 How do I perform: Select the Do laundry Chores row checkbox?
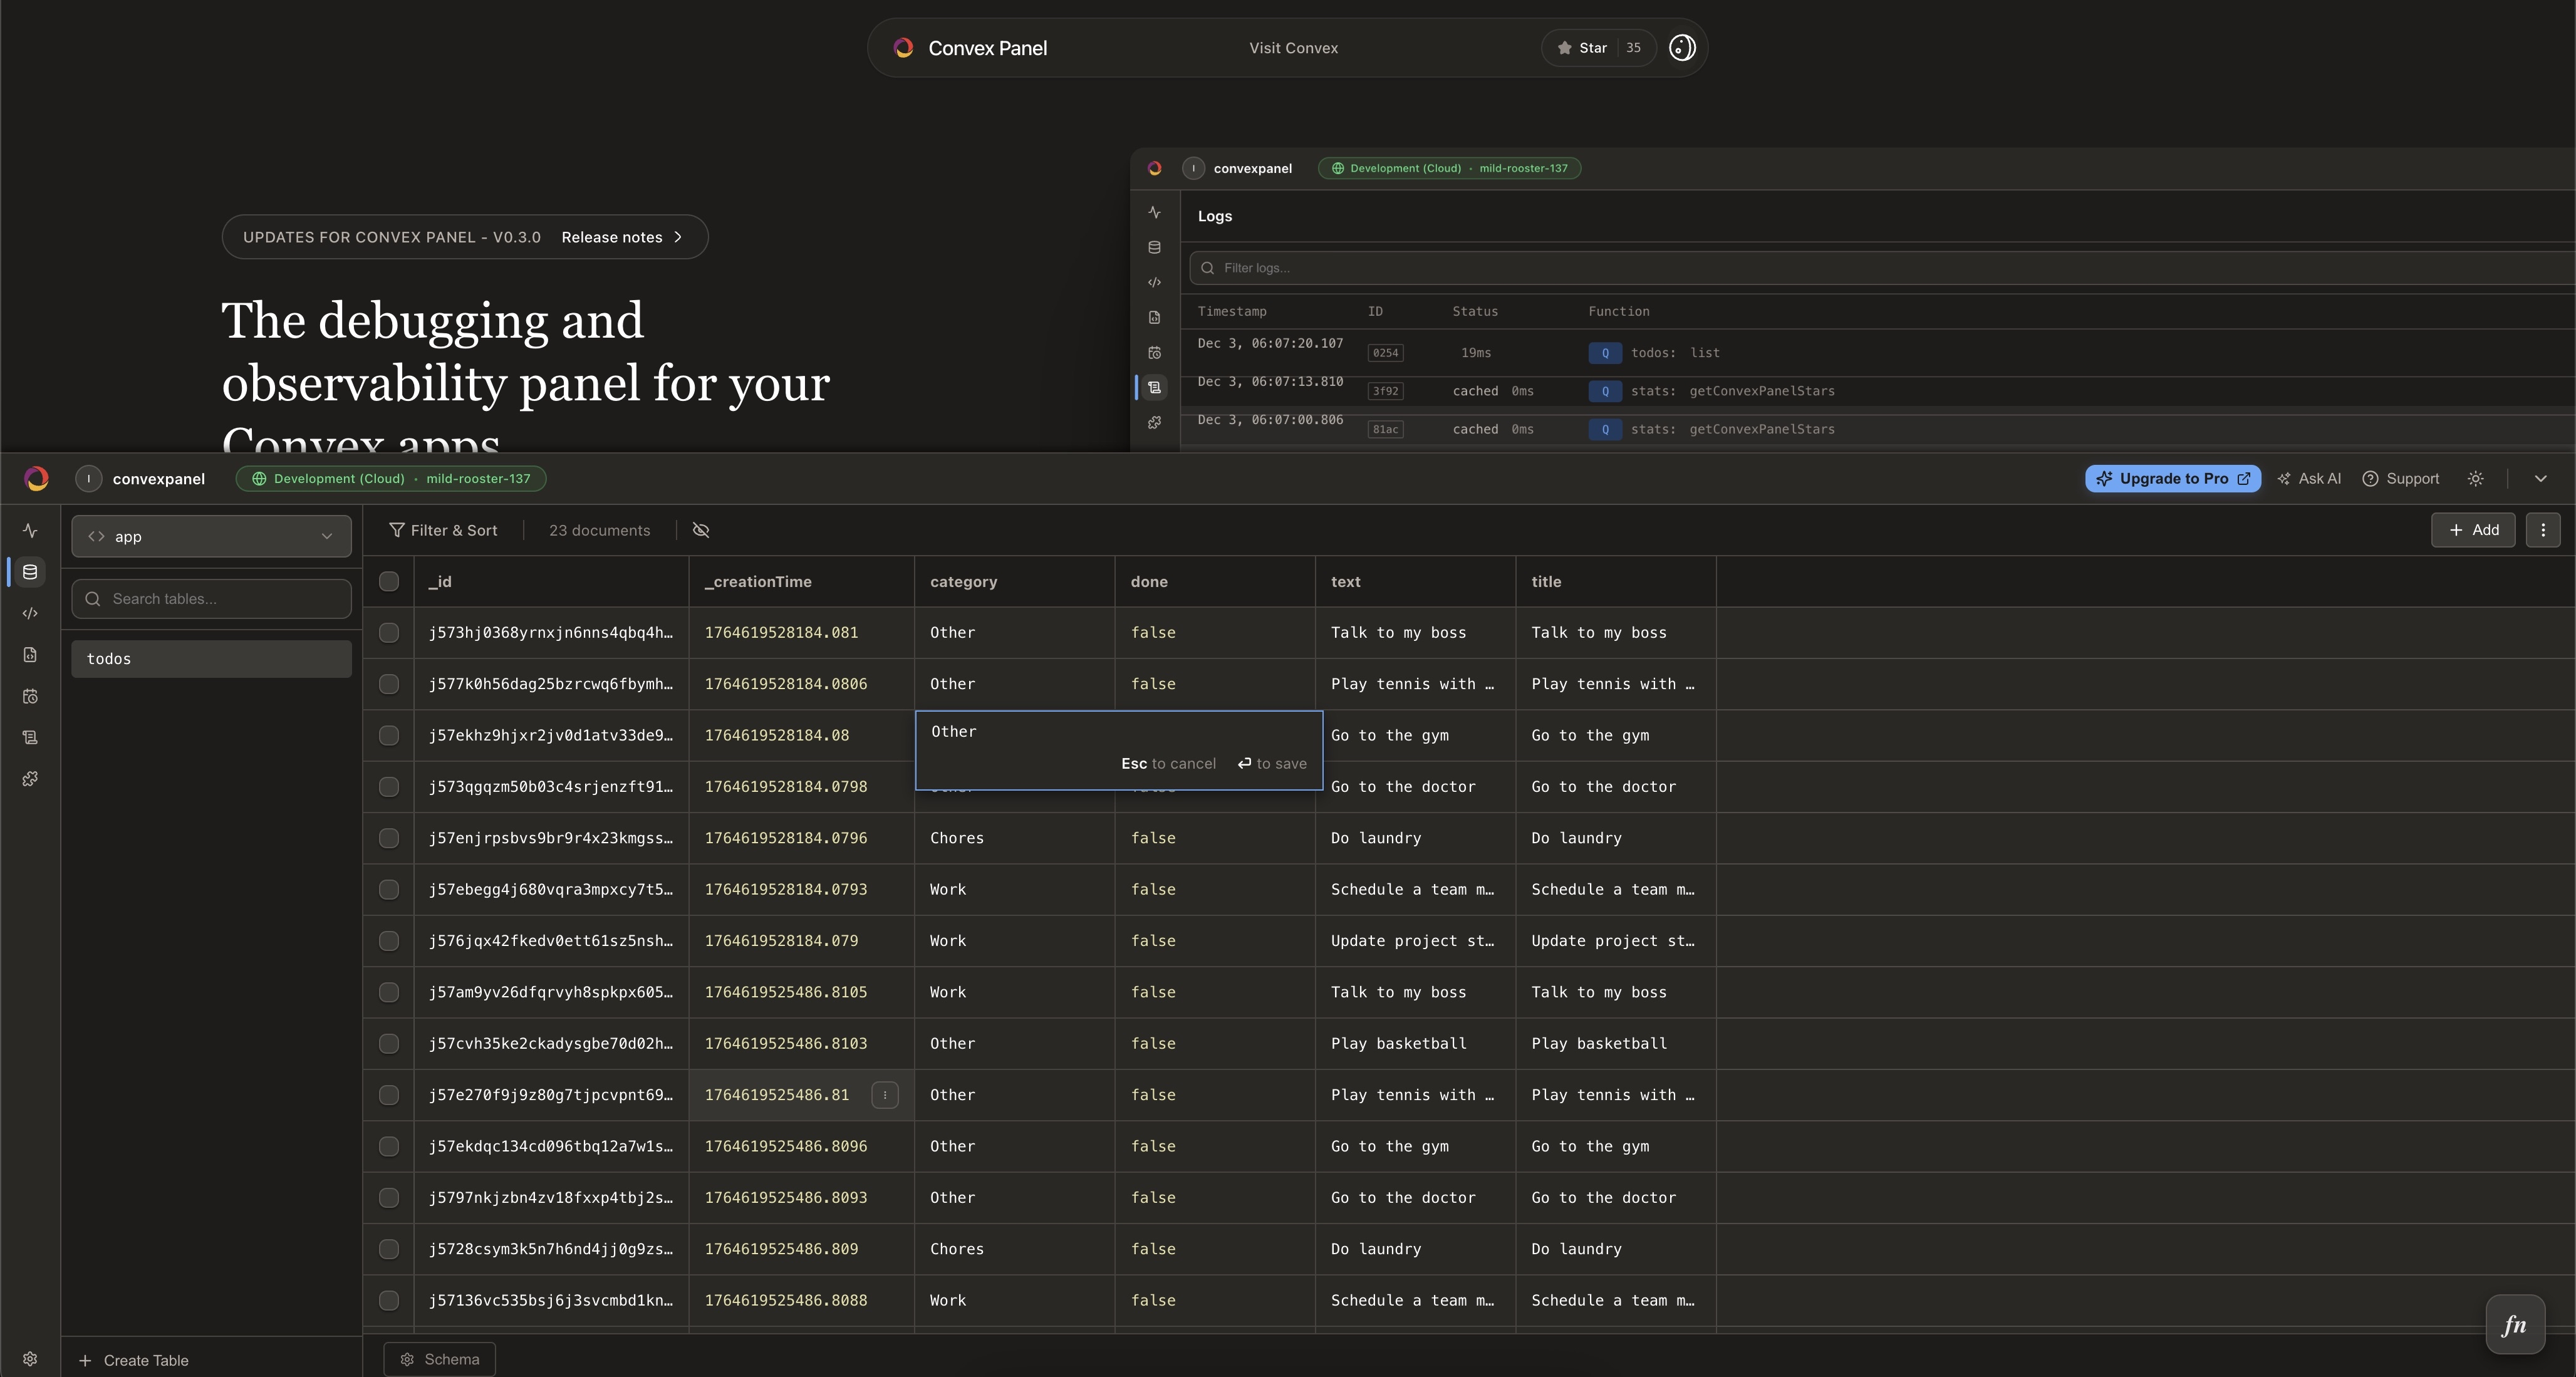click(x=389, y=838)
